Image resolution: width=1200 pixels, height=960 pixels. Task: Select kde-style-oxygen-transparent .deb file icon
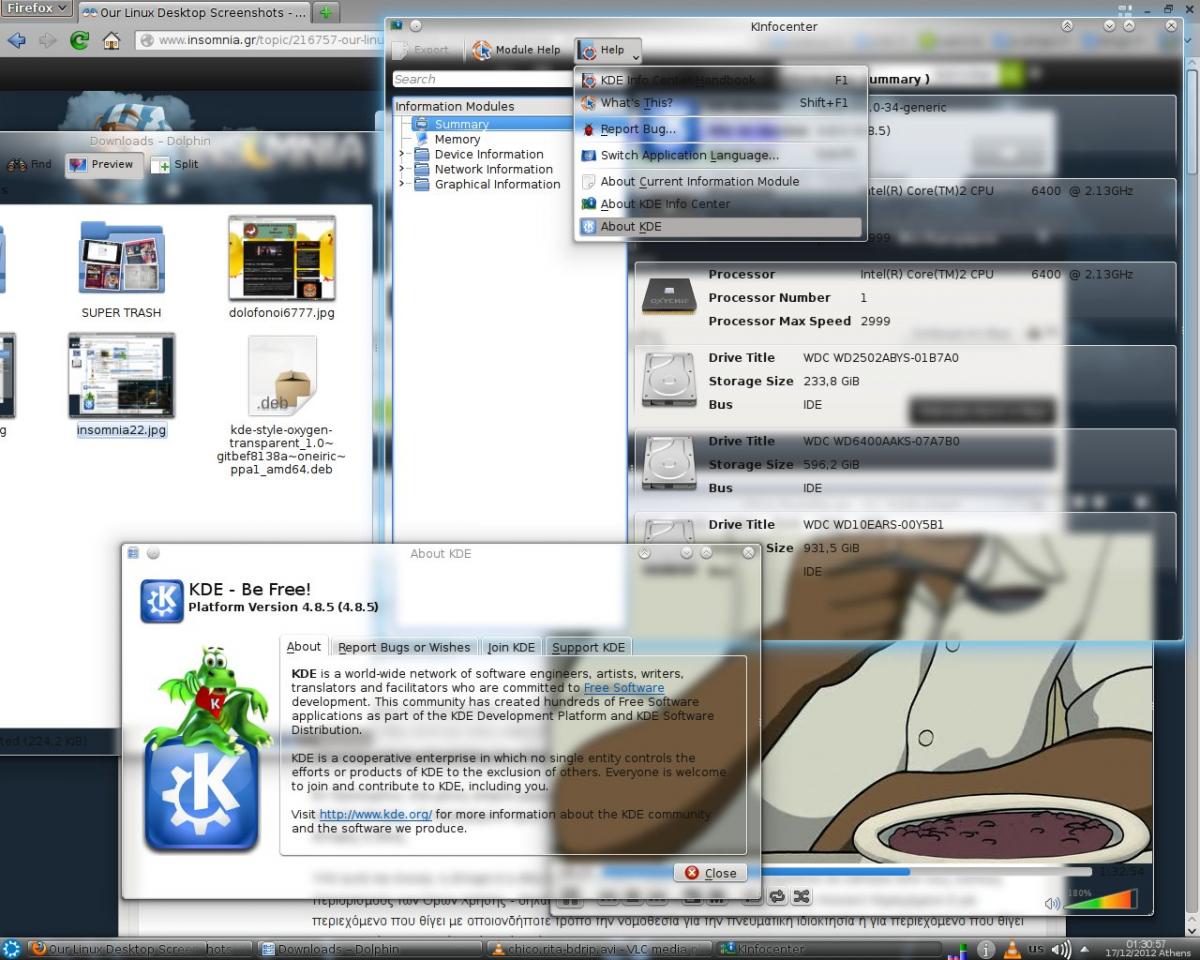281,375
